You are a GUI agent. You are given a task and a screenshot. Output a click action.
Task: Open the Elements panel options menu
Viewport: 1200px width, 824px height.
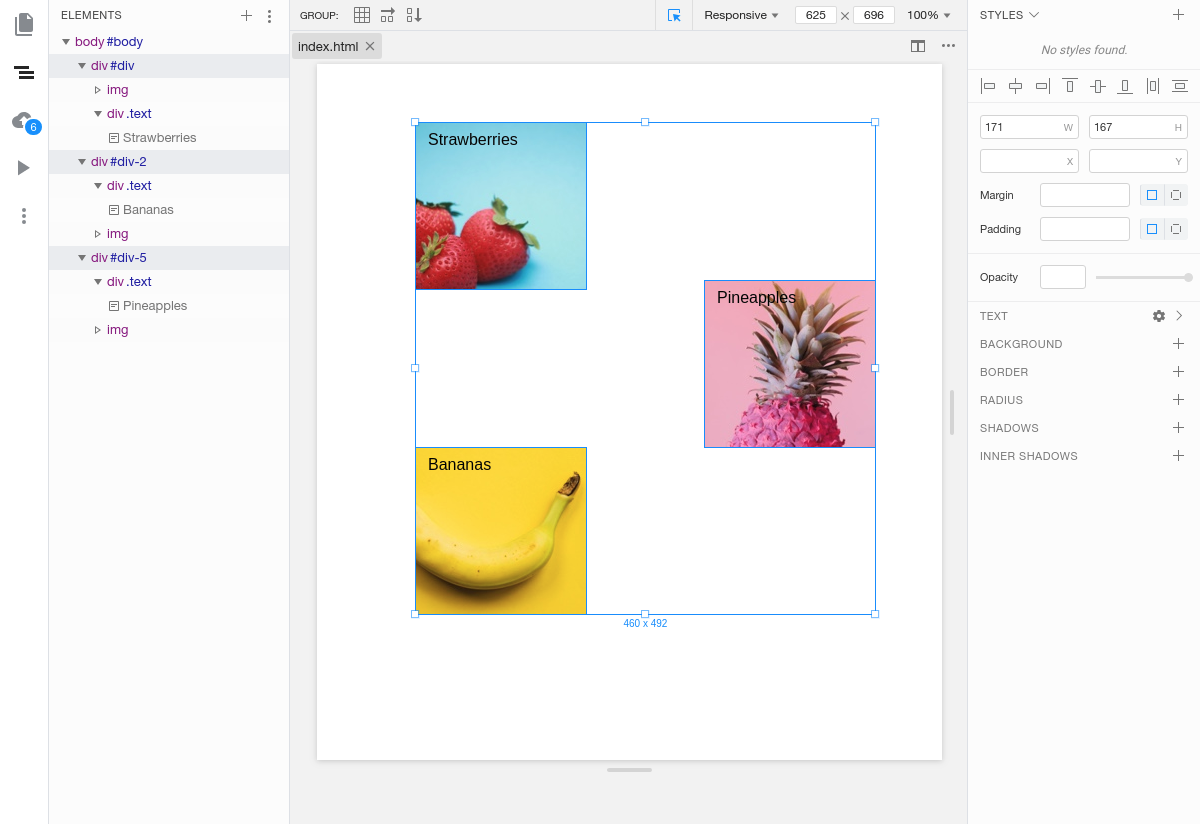coord(268,15)
